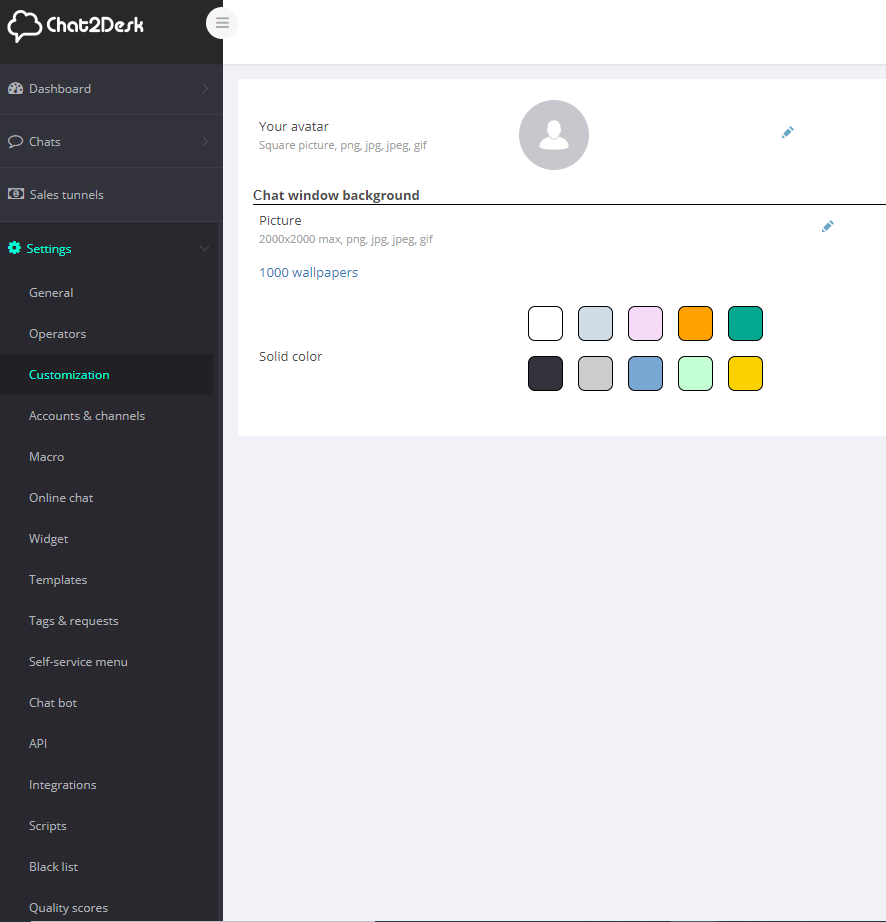Click the Sales tunnels sidebar icon
This screenshot has height=922, width=886.
click(15, 194)
